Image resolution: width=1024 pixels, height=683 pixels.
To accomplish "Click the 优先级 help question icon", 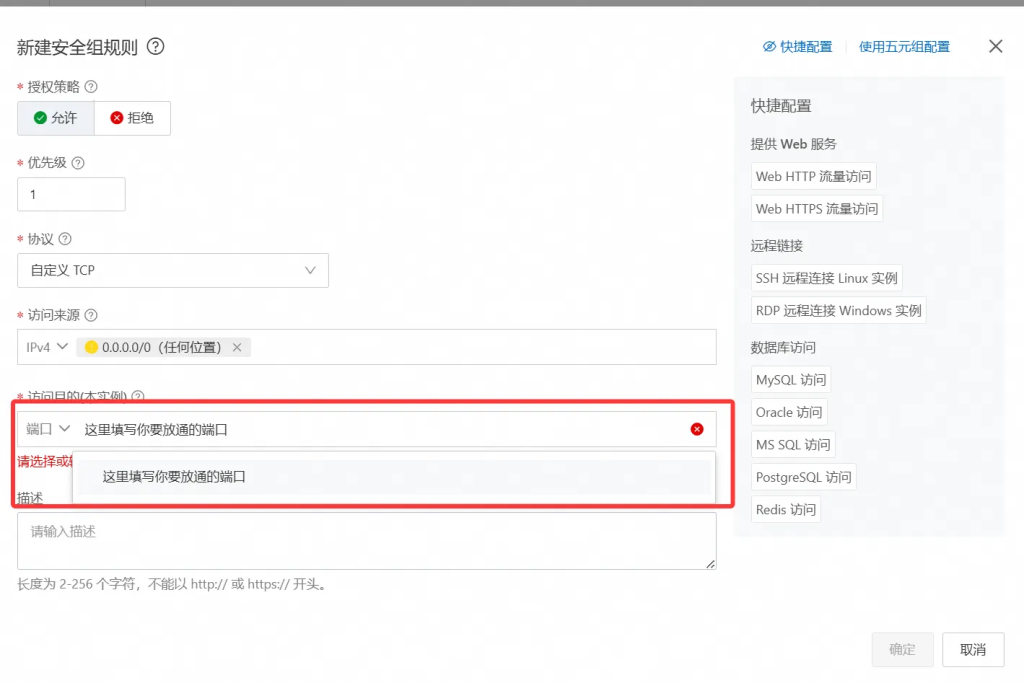I will tap(78, 163).
